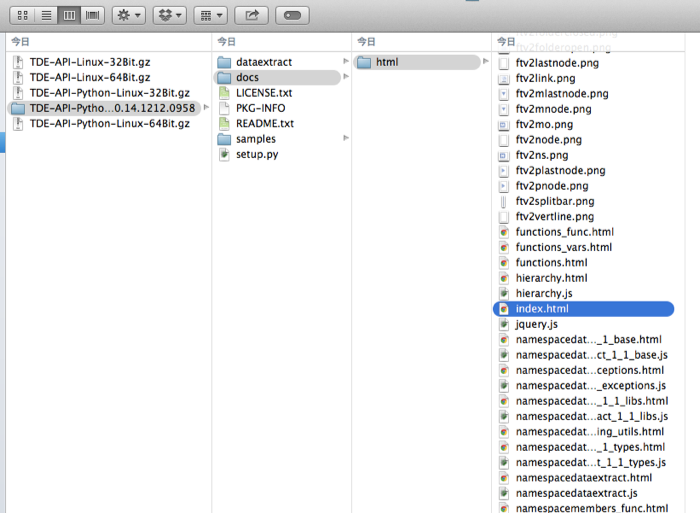Open the arrange-by grid dropdown
700x513 pixels.
coord(209,16)
